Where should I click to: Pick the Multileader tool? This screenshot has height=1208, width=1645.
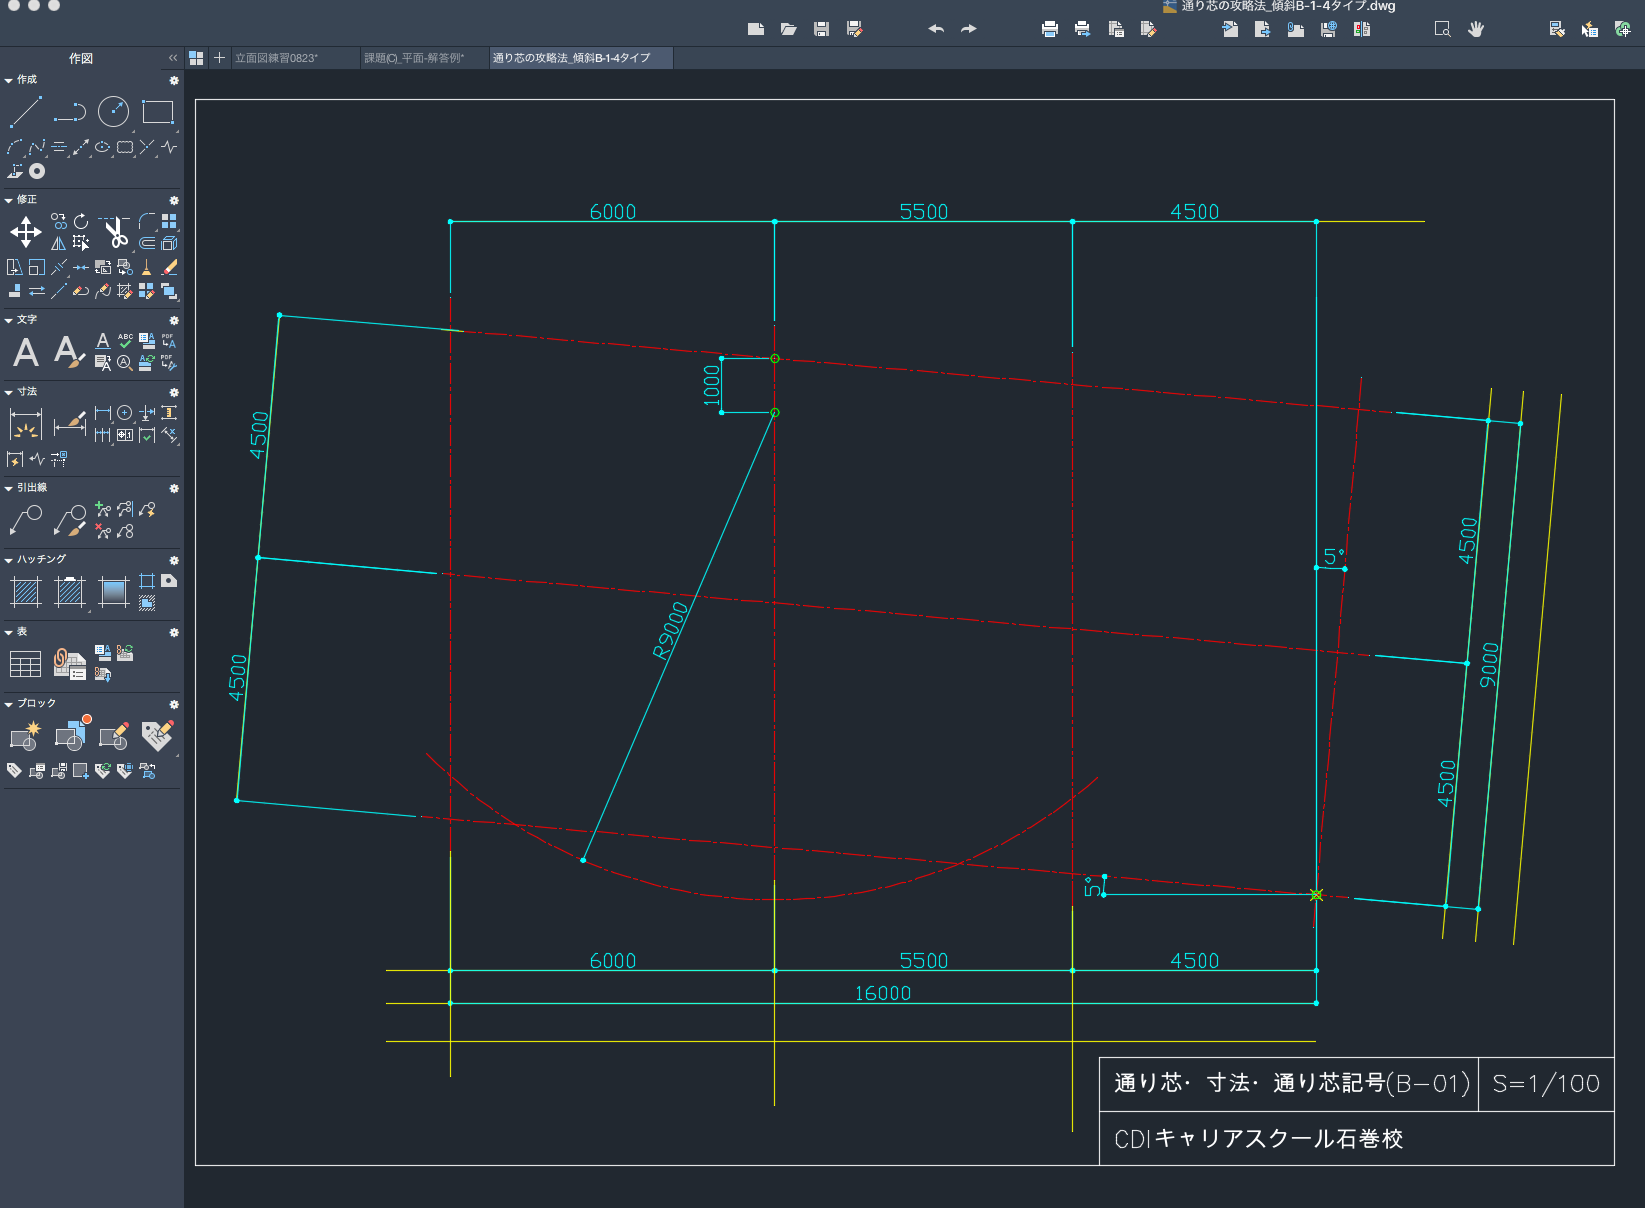tap(26, 520)
